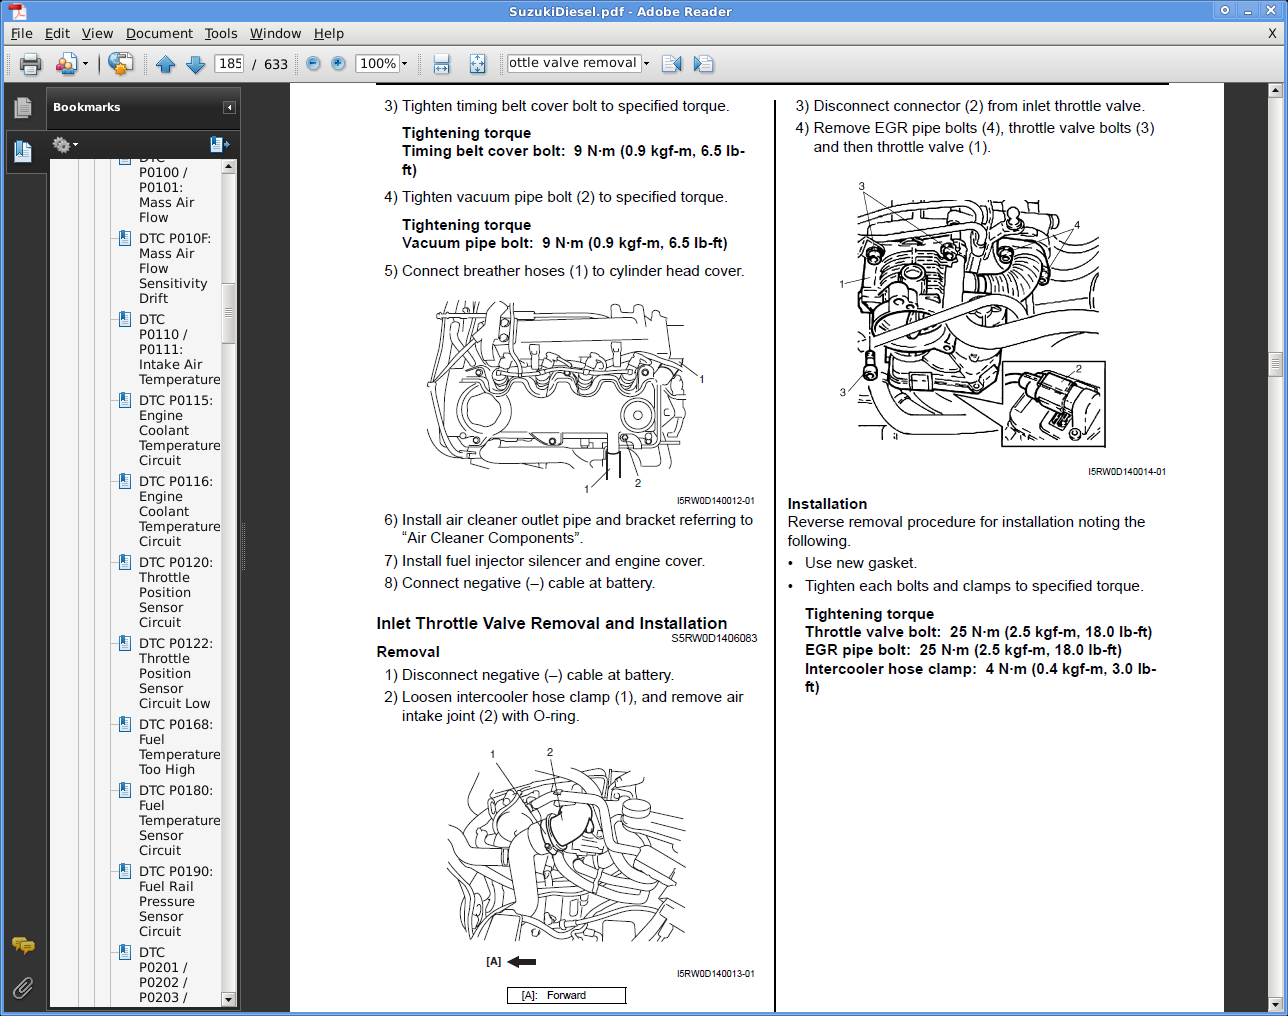Open the Collaborate dropdown arrow
This screenshot has width=1288, height=1016.
[x=85, y=64]
